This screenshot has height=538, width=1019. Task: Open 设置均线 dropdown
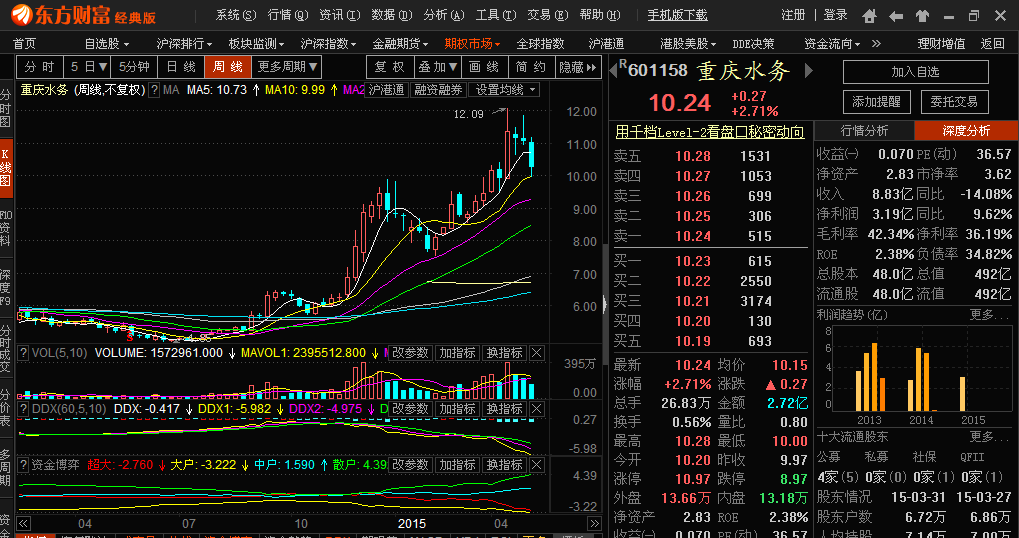pos(506,90)
